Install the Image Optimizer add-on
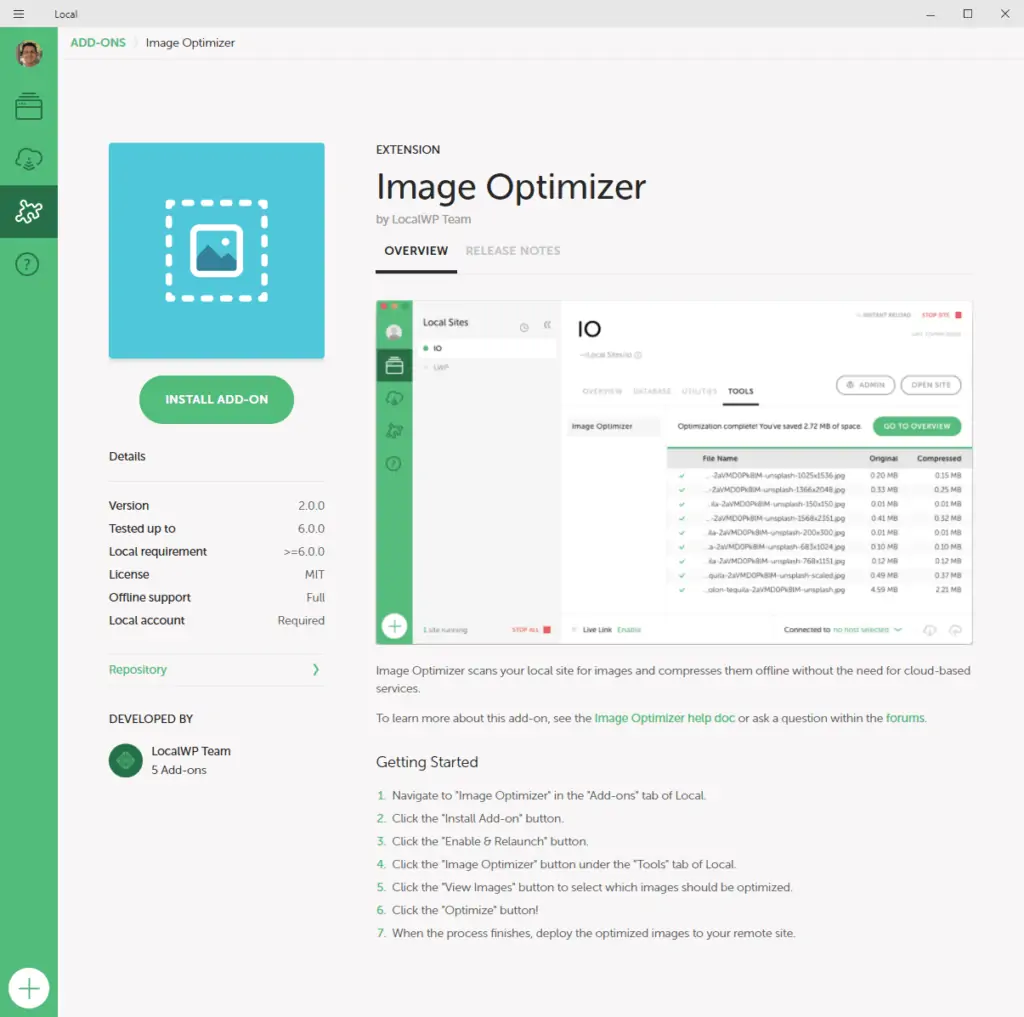 pyautogui.click(x=216, y=399)
